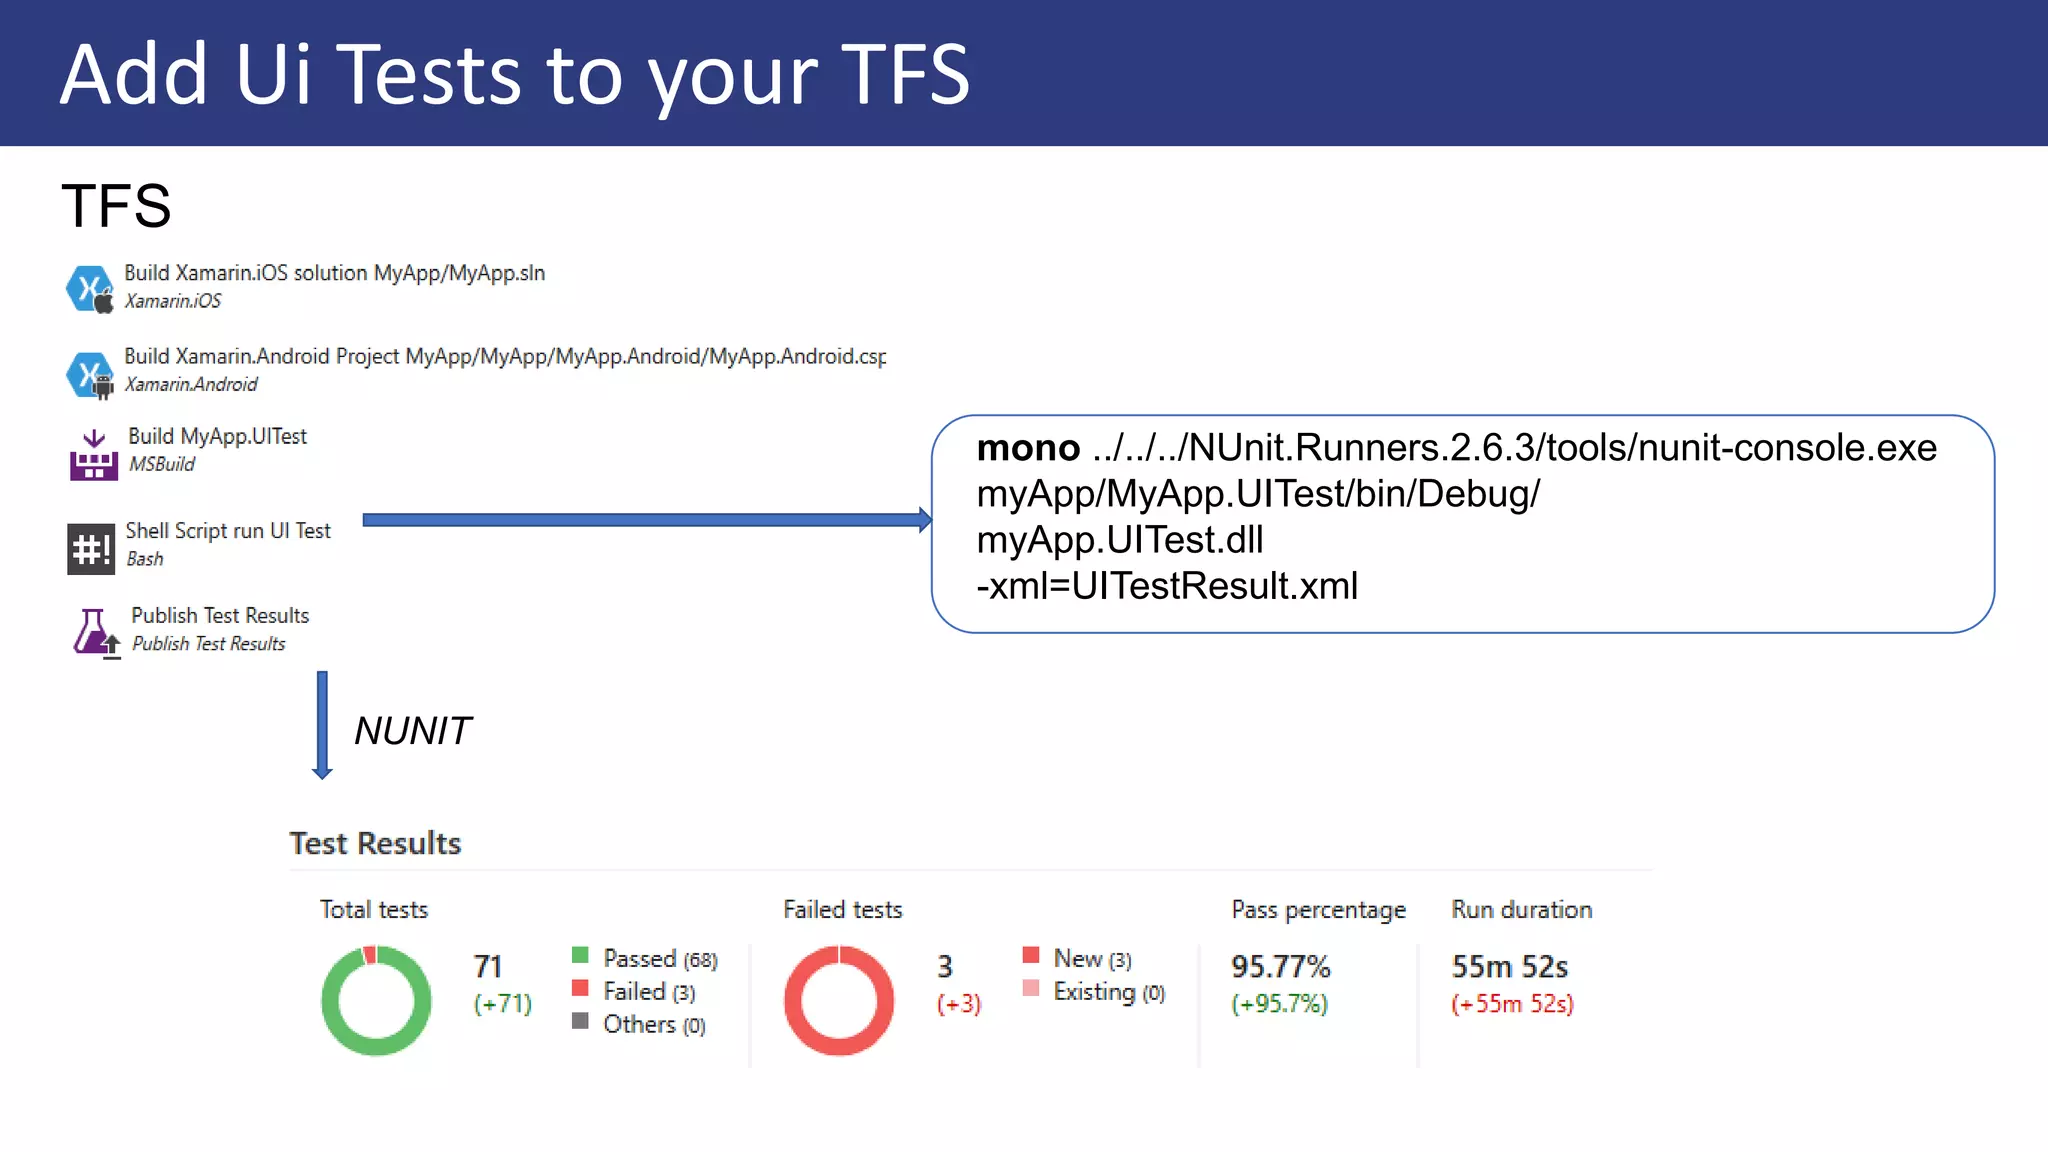Click the Test Results section heading
Screen dimensions: 2048x1152
(375, 843)
